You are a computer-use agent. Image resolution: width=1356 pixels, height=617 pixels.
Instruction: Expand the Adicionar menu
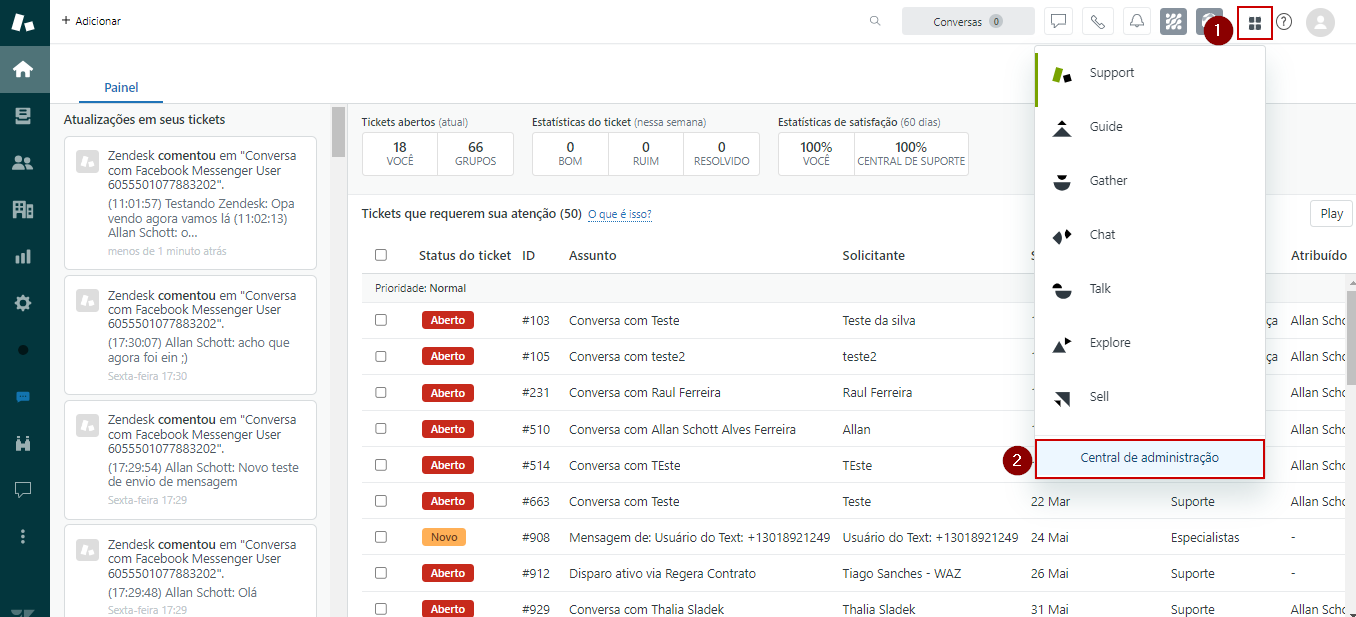(x=91, y=21)
